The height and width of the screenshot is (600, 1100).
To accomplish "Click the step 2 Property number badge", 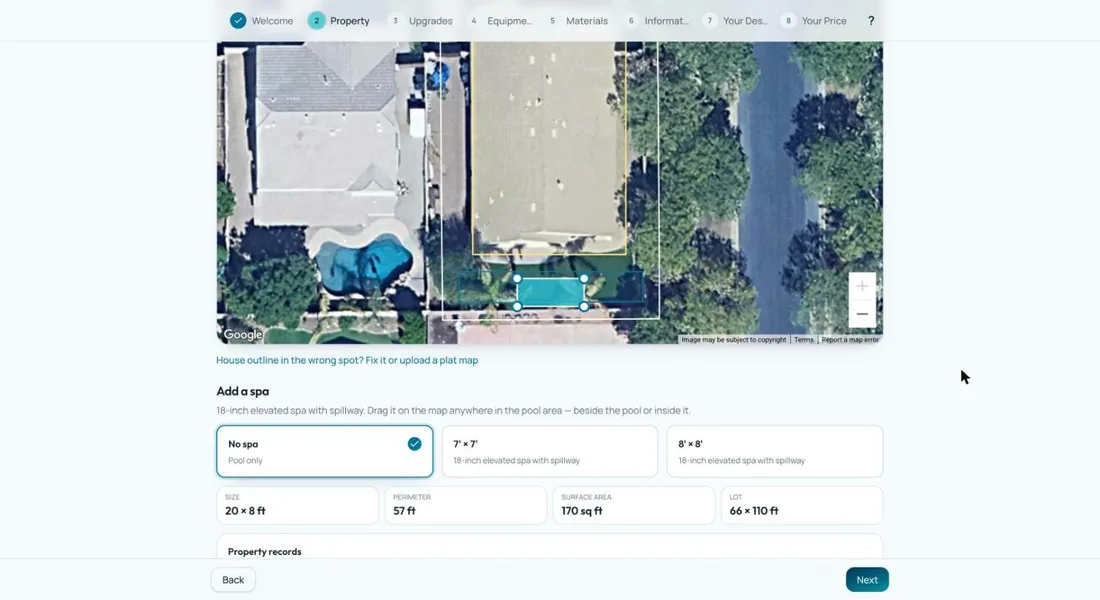I will (316, 21).
